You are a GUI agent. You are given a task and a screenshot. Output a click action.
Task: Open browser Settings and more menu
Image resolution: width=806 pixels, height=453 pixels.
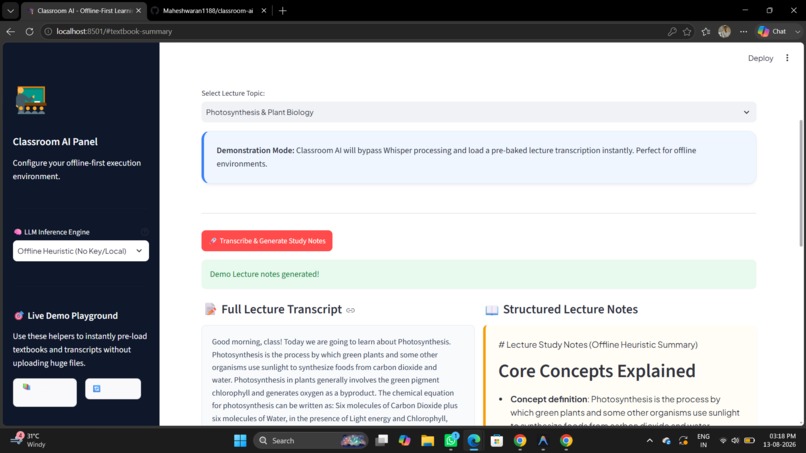pos(743,31)
